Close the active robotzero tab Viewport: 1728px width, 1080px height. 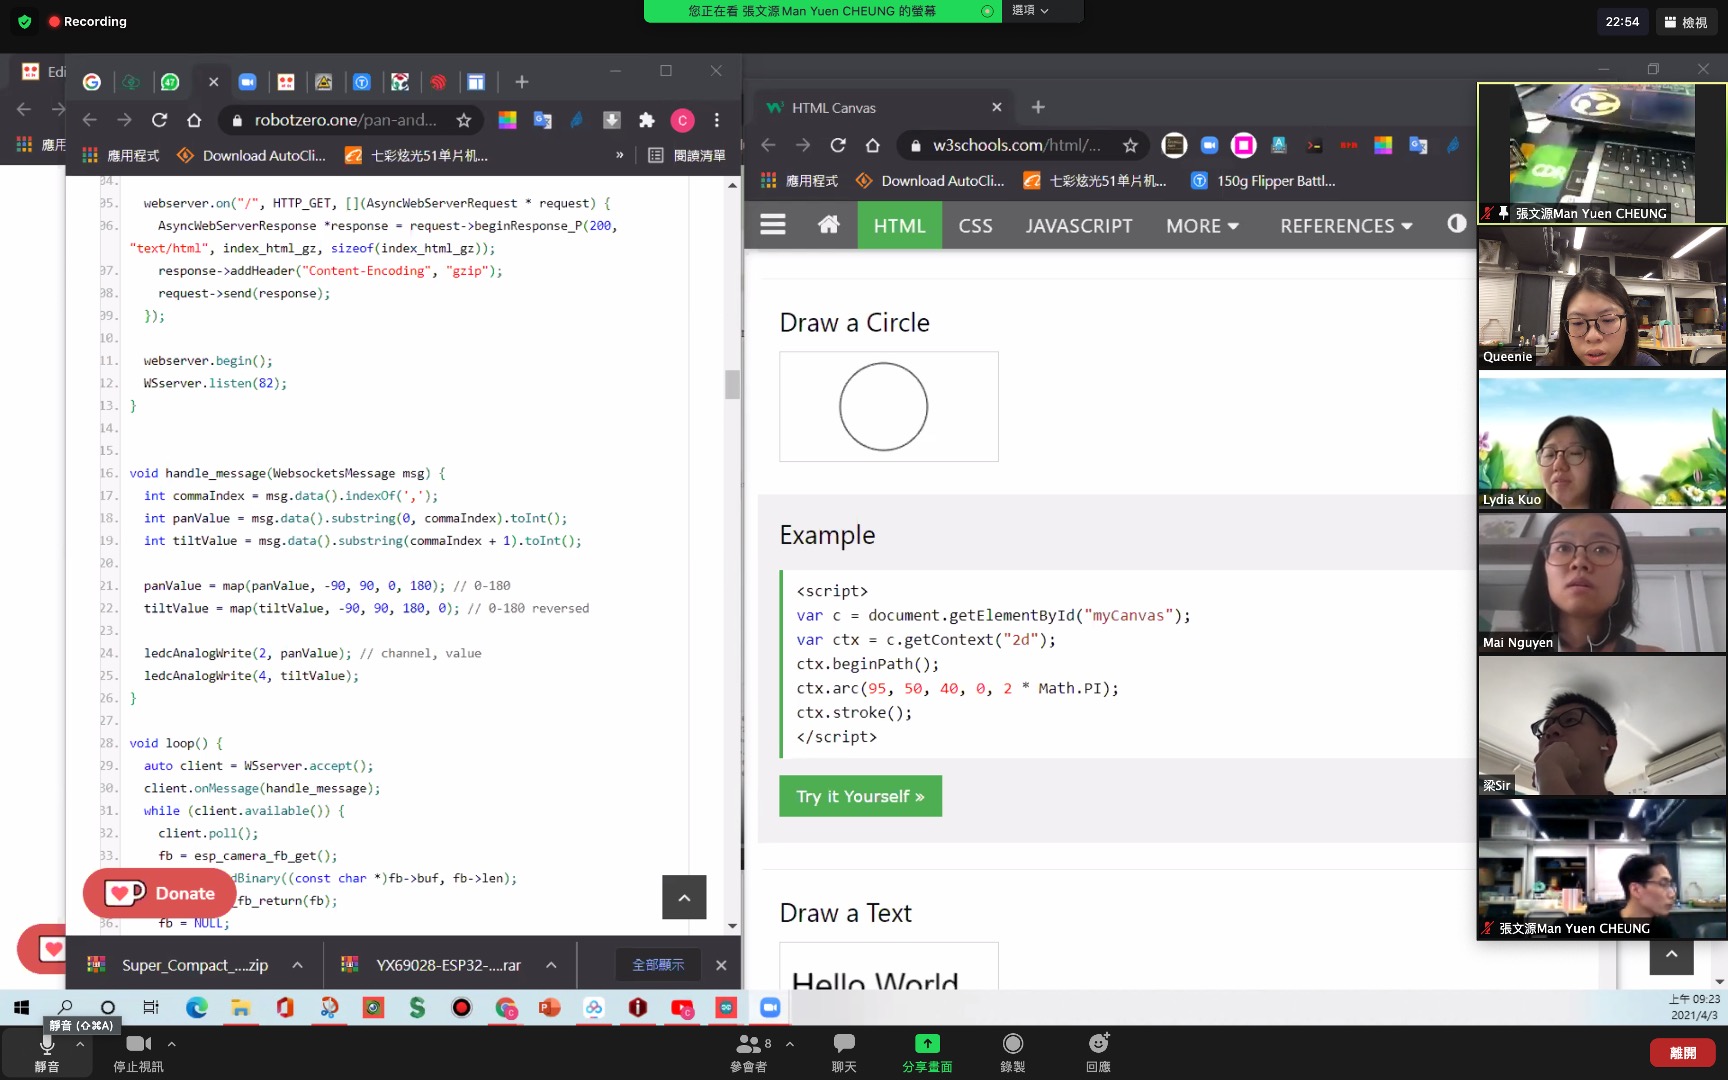coord(213,82)
